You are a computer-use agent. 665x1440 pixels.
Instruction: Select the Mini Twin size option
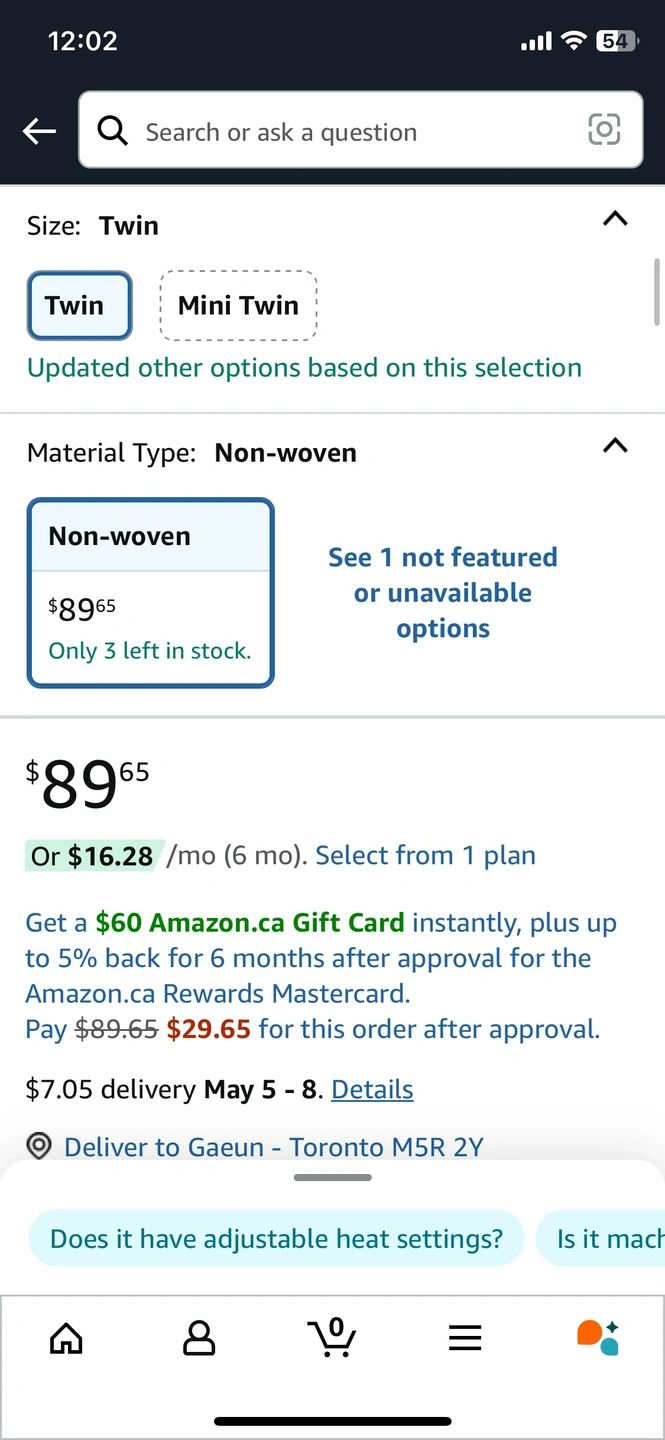click(238, 305)
